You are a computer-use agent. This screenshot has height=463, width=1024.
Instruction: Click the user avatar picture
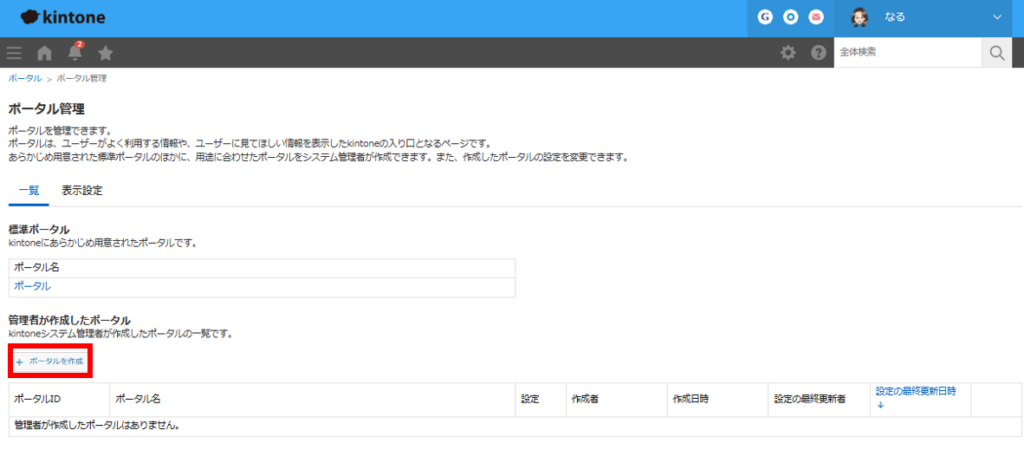[859, 18]
